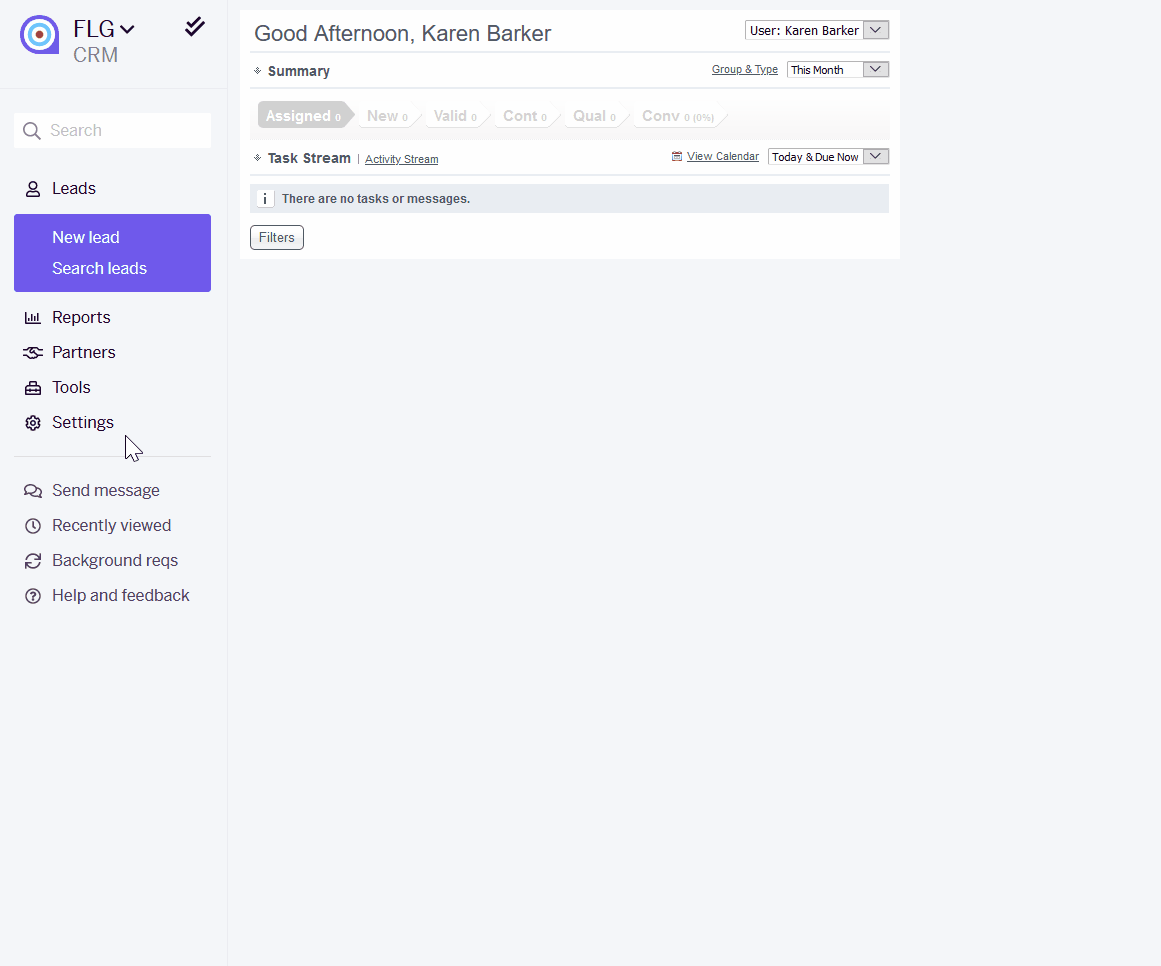This screenshot has height=966, width=1161.
Task: Open Background reqs
Action: [x=115, y=560]
